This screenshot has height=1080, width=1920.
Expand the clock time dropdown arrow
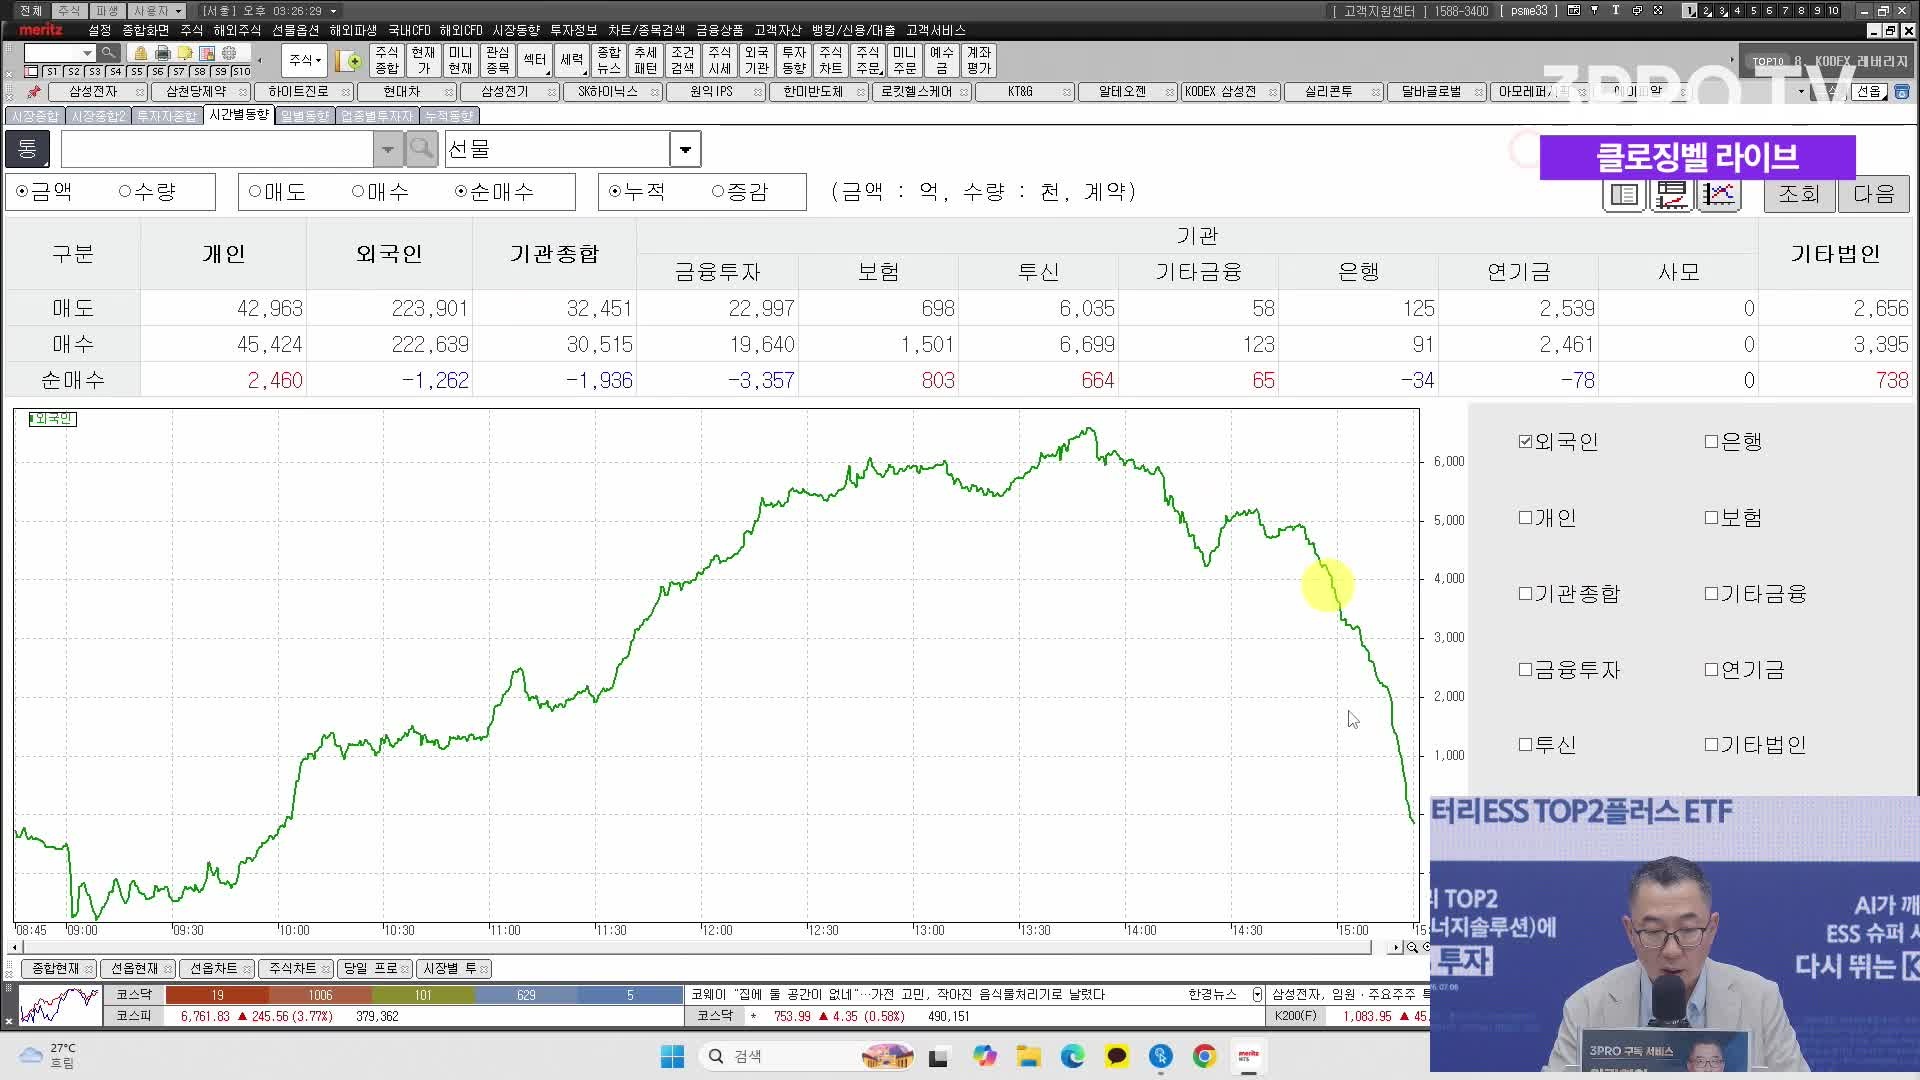(333, 10)
